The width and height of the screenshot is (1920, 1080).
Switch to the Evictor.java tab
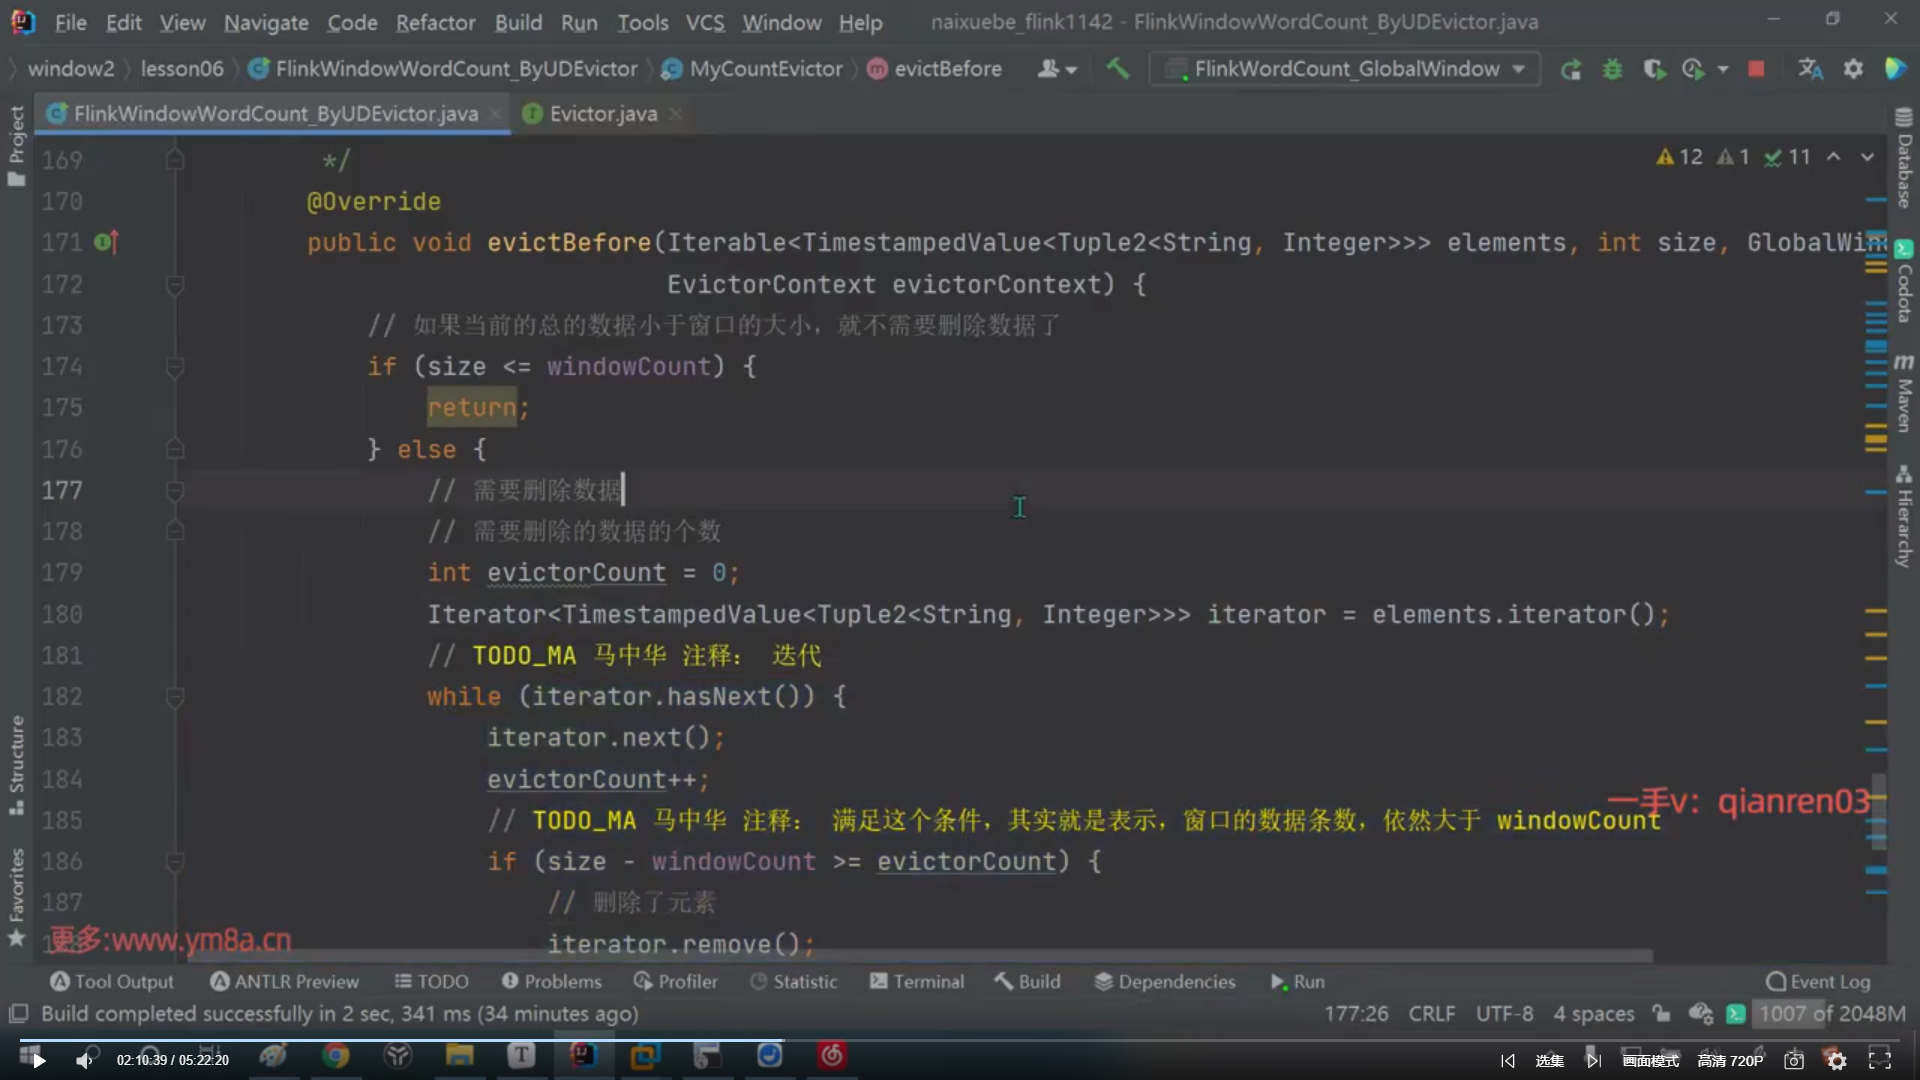click(x=602, y=114)
